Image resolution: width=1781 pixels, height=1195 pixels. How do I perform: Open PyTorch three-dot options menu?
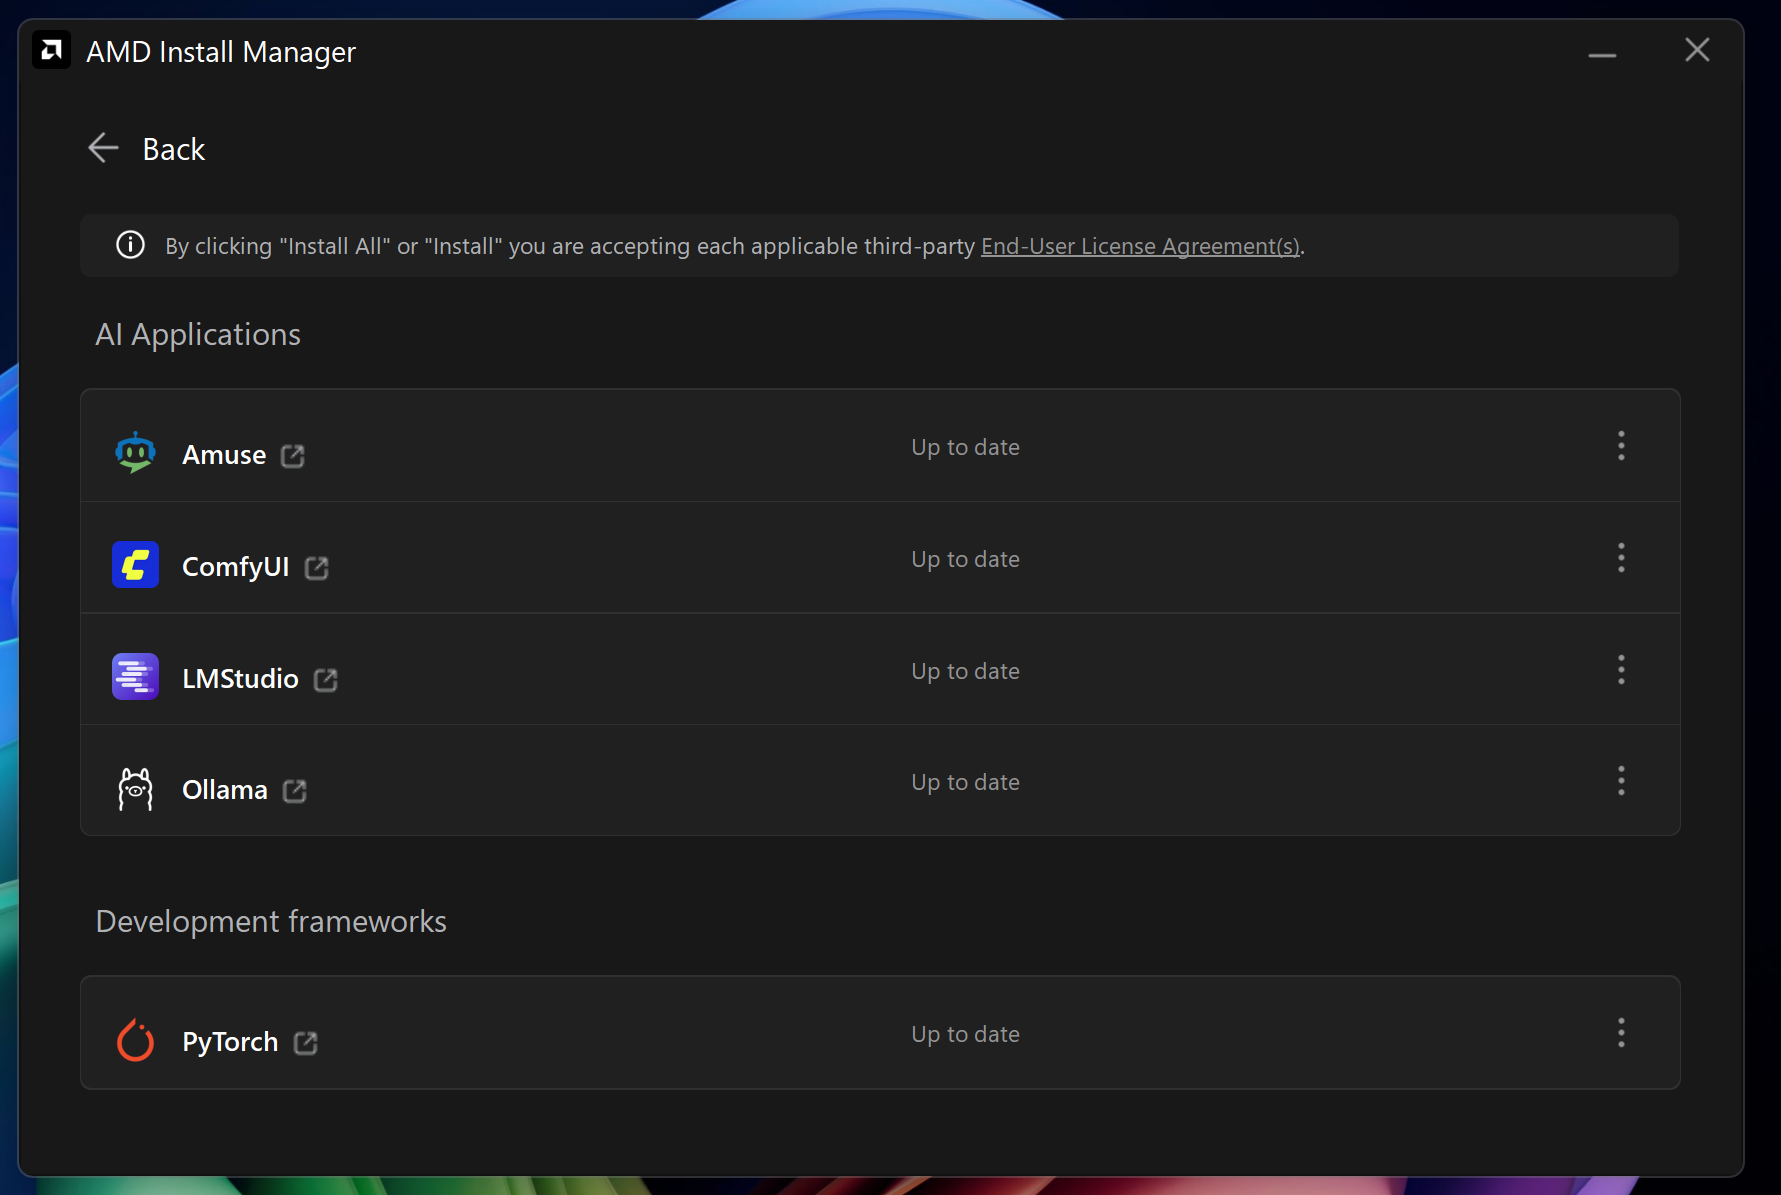pyautogui.click(x=1621, y=1033)
